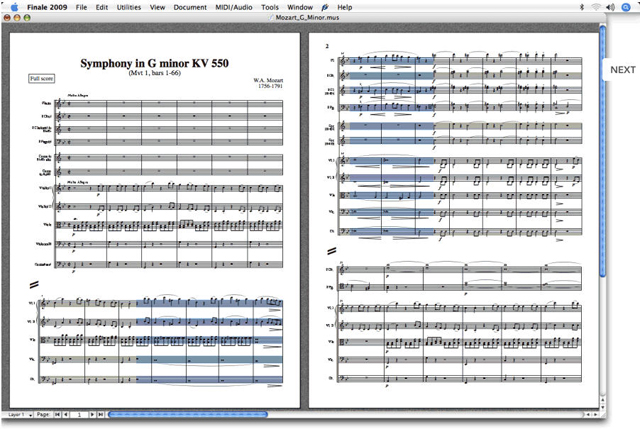Click the W.A. Mozart composer text
This screenshot has width=640, height=429.
click(268, 80)
